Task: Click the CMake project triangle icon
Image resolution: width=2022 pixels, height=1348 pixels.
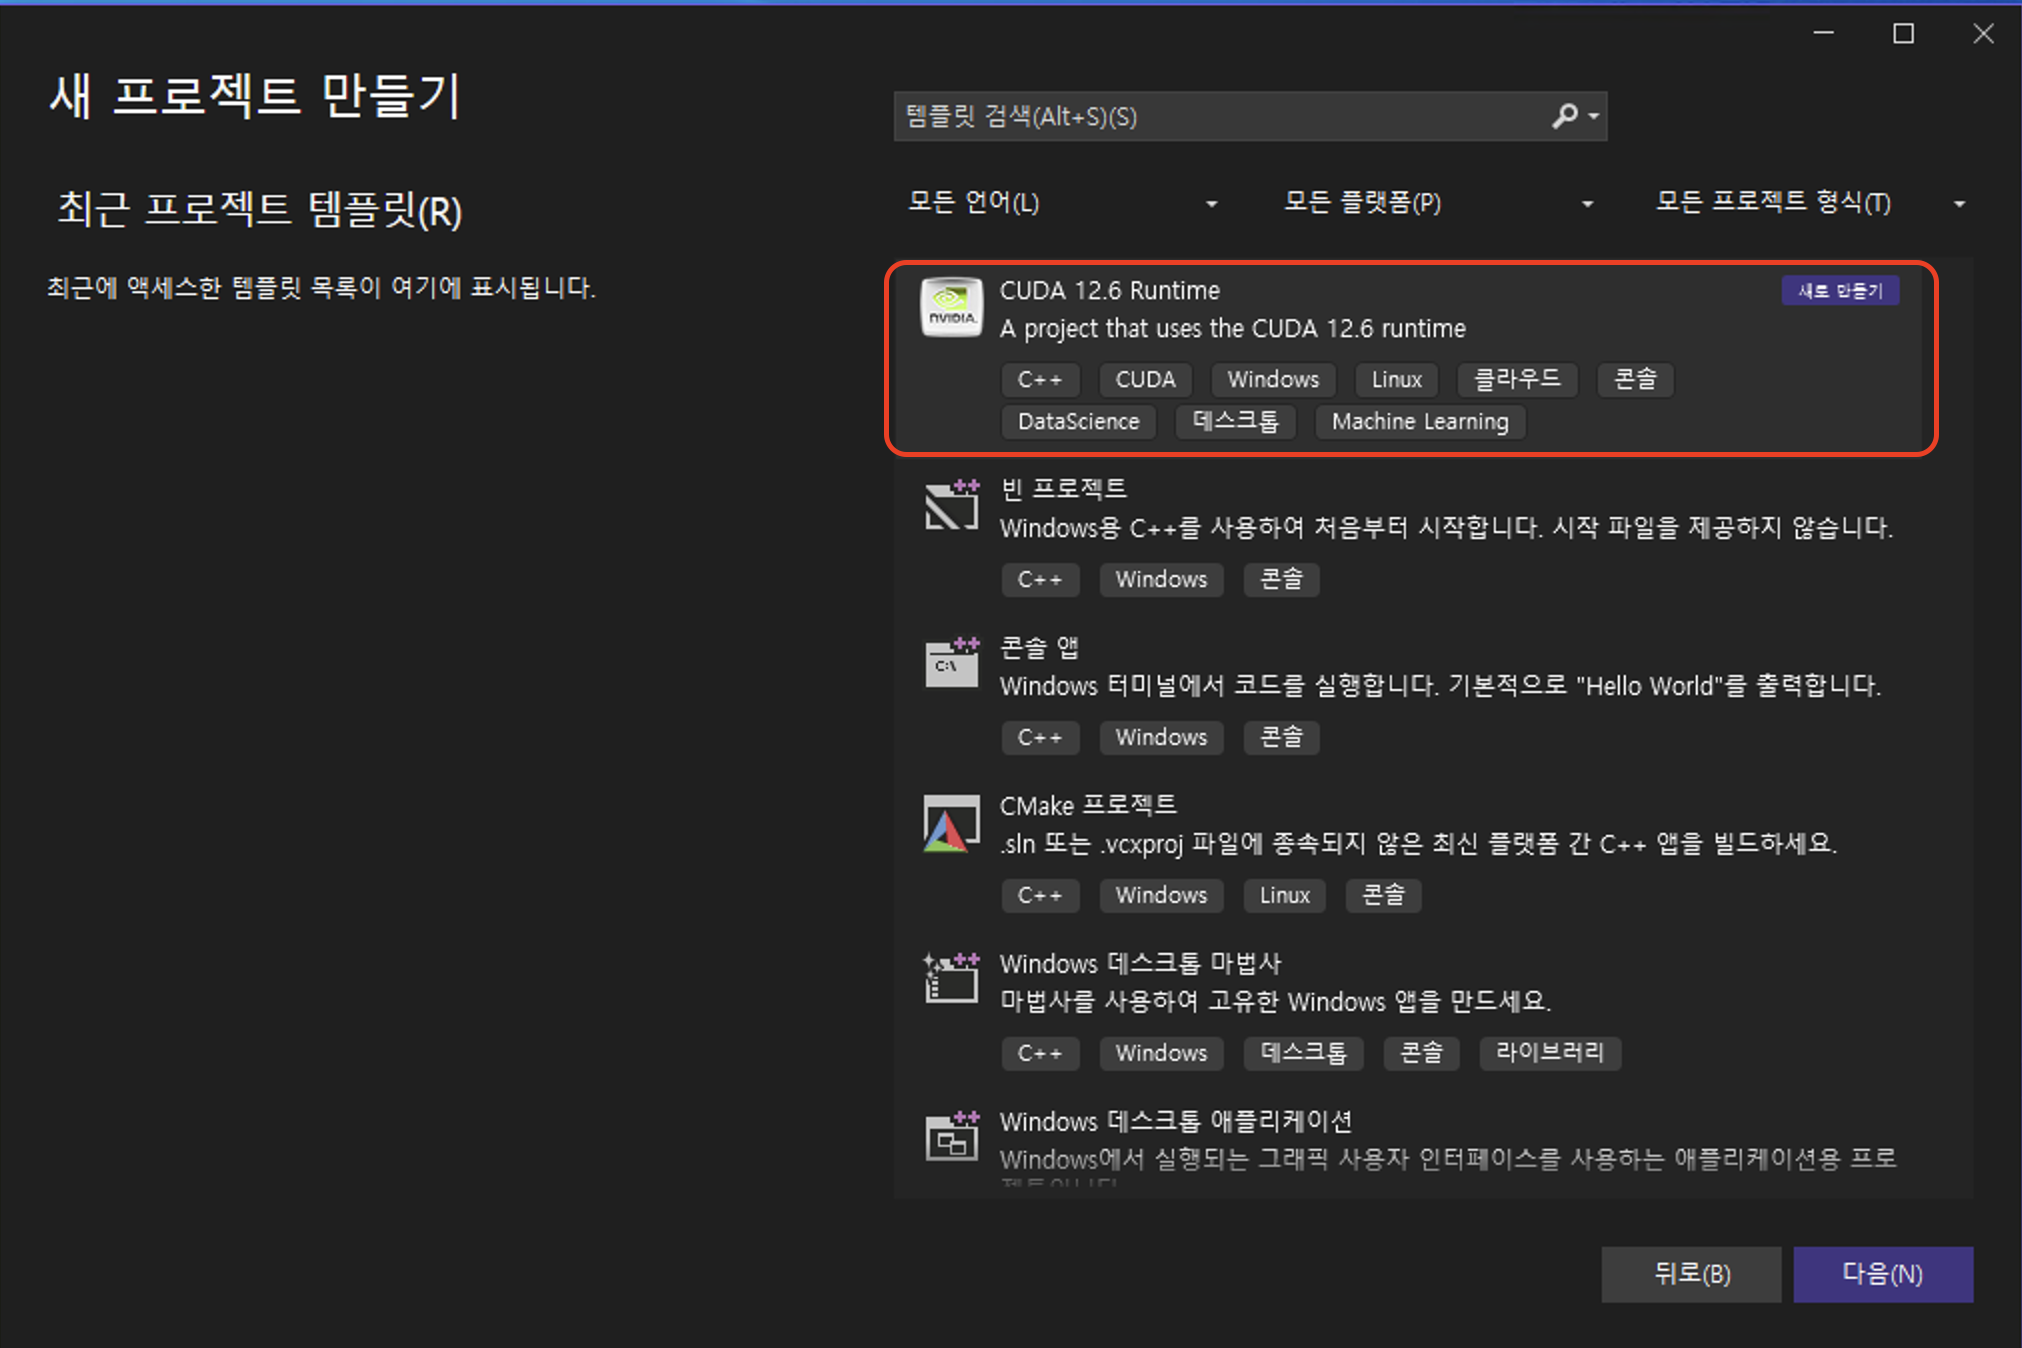Action: pos(951,824)
